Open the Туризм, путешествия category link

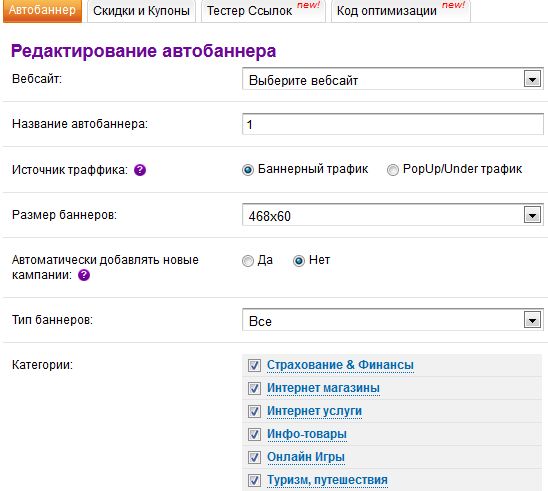[327, 480]
